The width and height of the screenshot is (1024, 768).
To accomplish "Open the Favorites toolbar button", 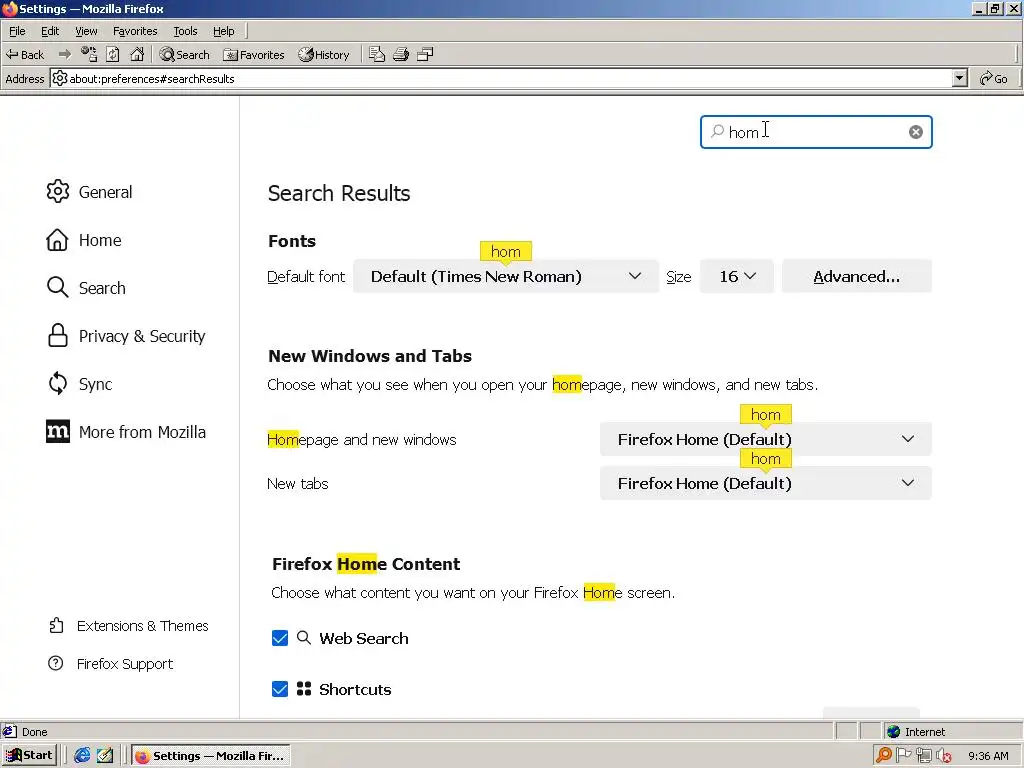I will pos(253,55).
